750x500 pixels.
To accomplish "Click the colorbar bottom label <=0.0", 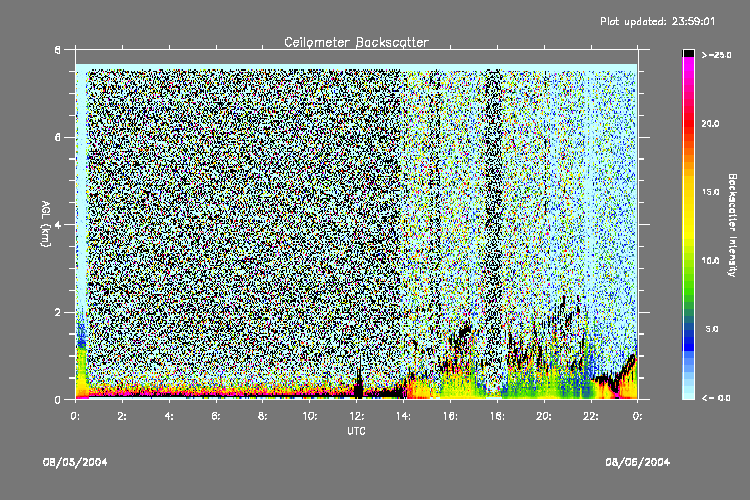I will (x=716, y=398).
